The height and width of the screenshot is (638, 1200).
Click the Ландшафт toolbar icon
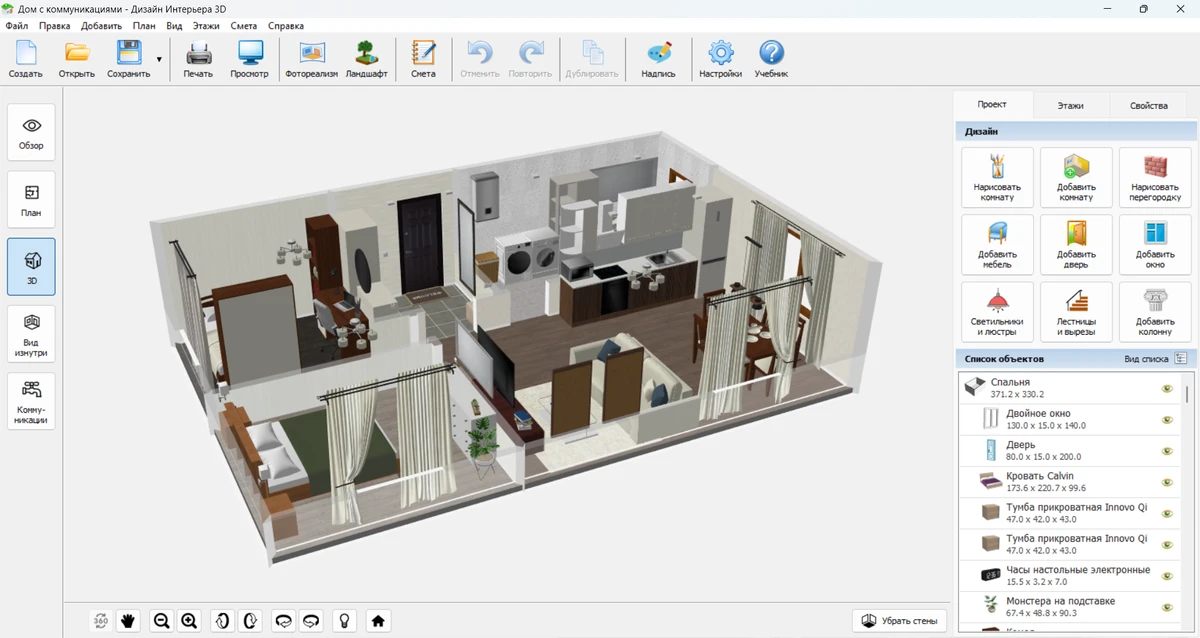tap(366, 59)
